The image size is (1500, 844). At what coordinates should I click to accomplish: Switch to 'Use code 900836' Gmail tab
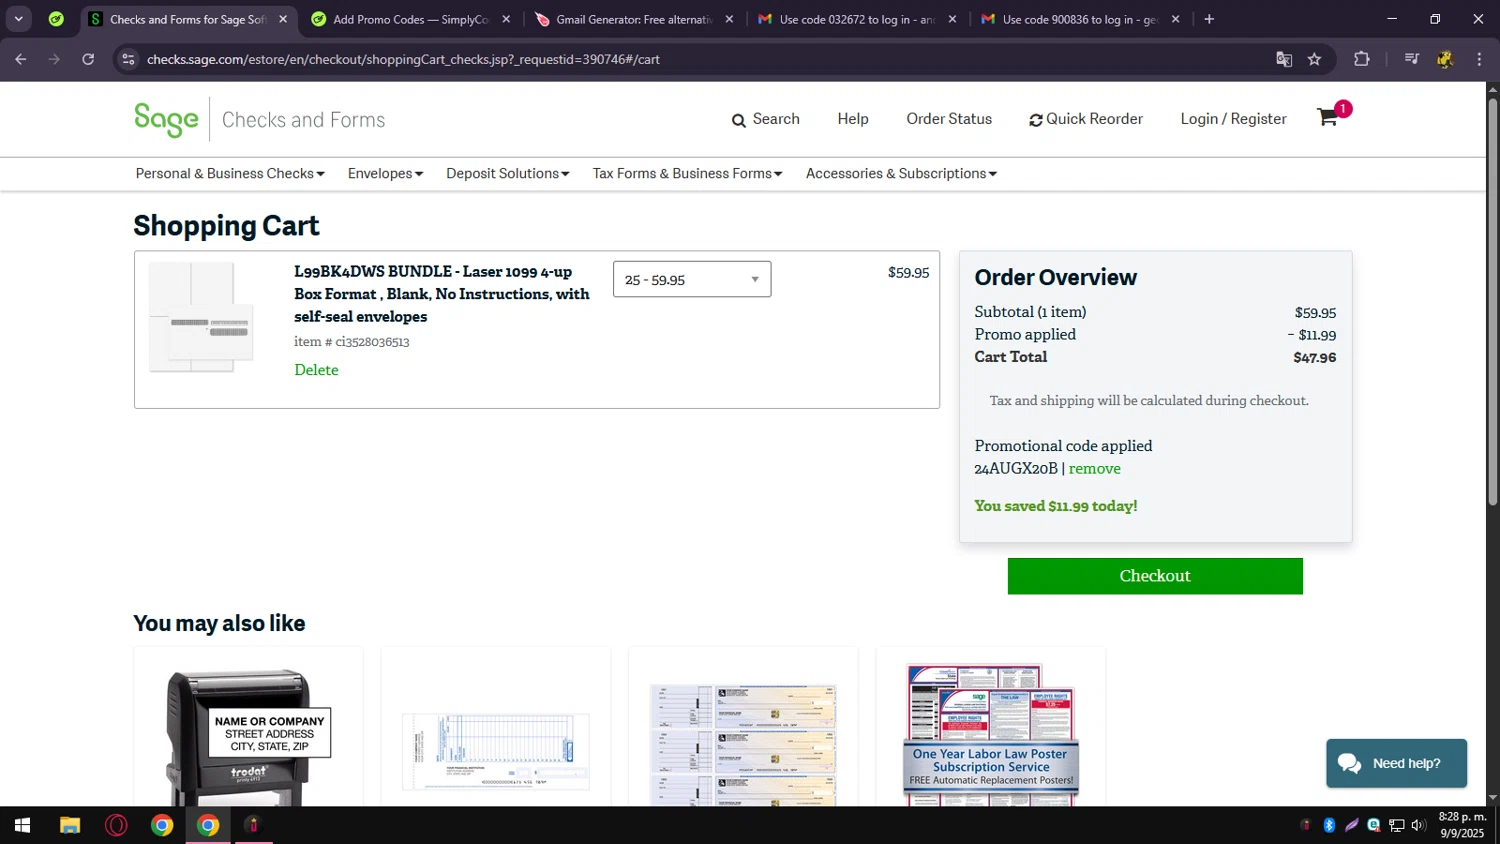(x=1080, y=19)
